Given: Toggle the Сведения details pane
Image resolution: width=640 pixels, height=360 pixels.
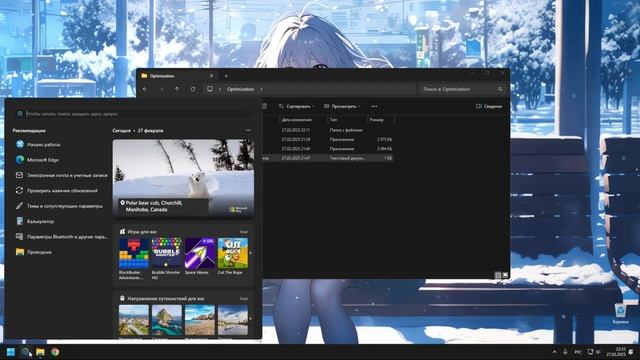Looking at the screenshot, I should 489,106.
